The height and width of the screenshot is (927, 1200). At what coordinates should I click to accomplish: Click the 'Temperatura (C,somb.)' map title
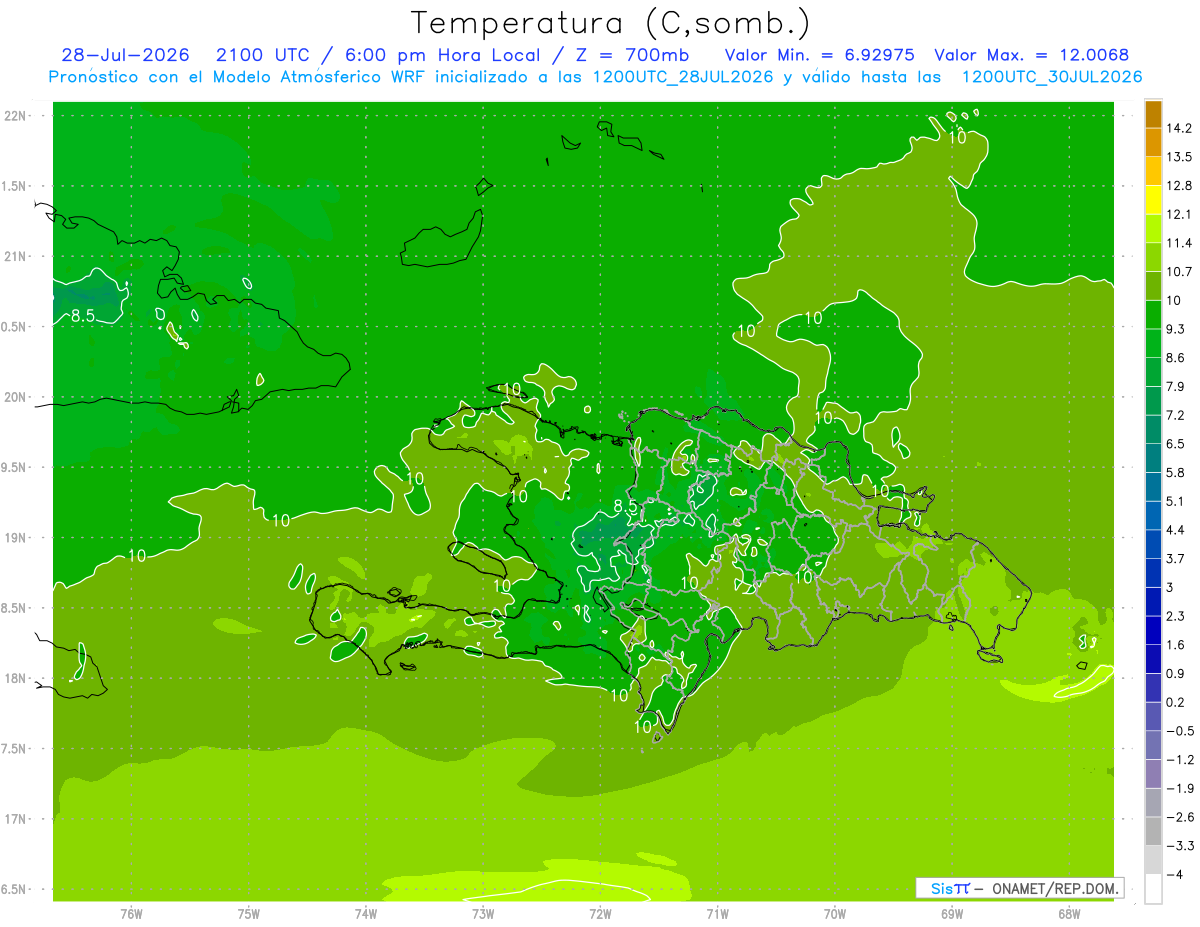tap(611, 23)
